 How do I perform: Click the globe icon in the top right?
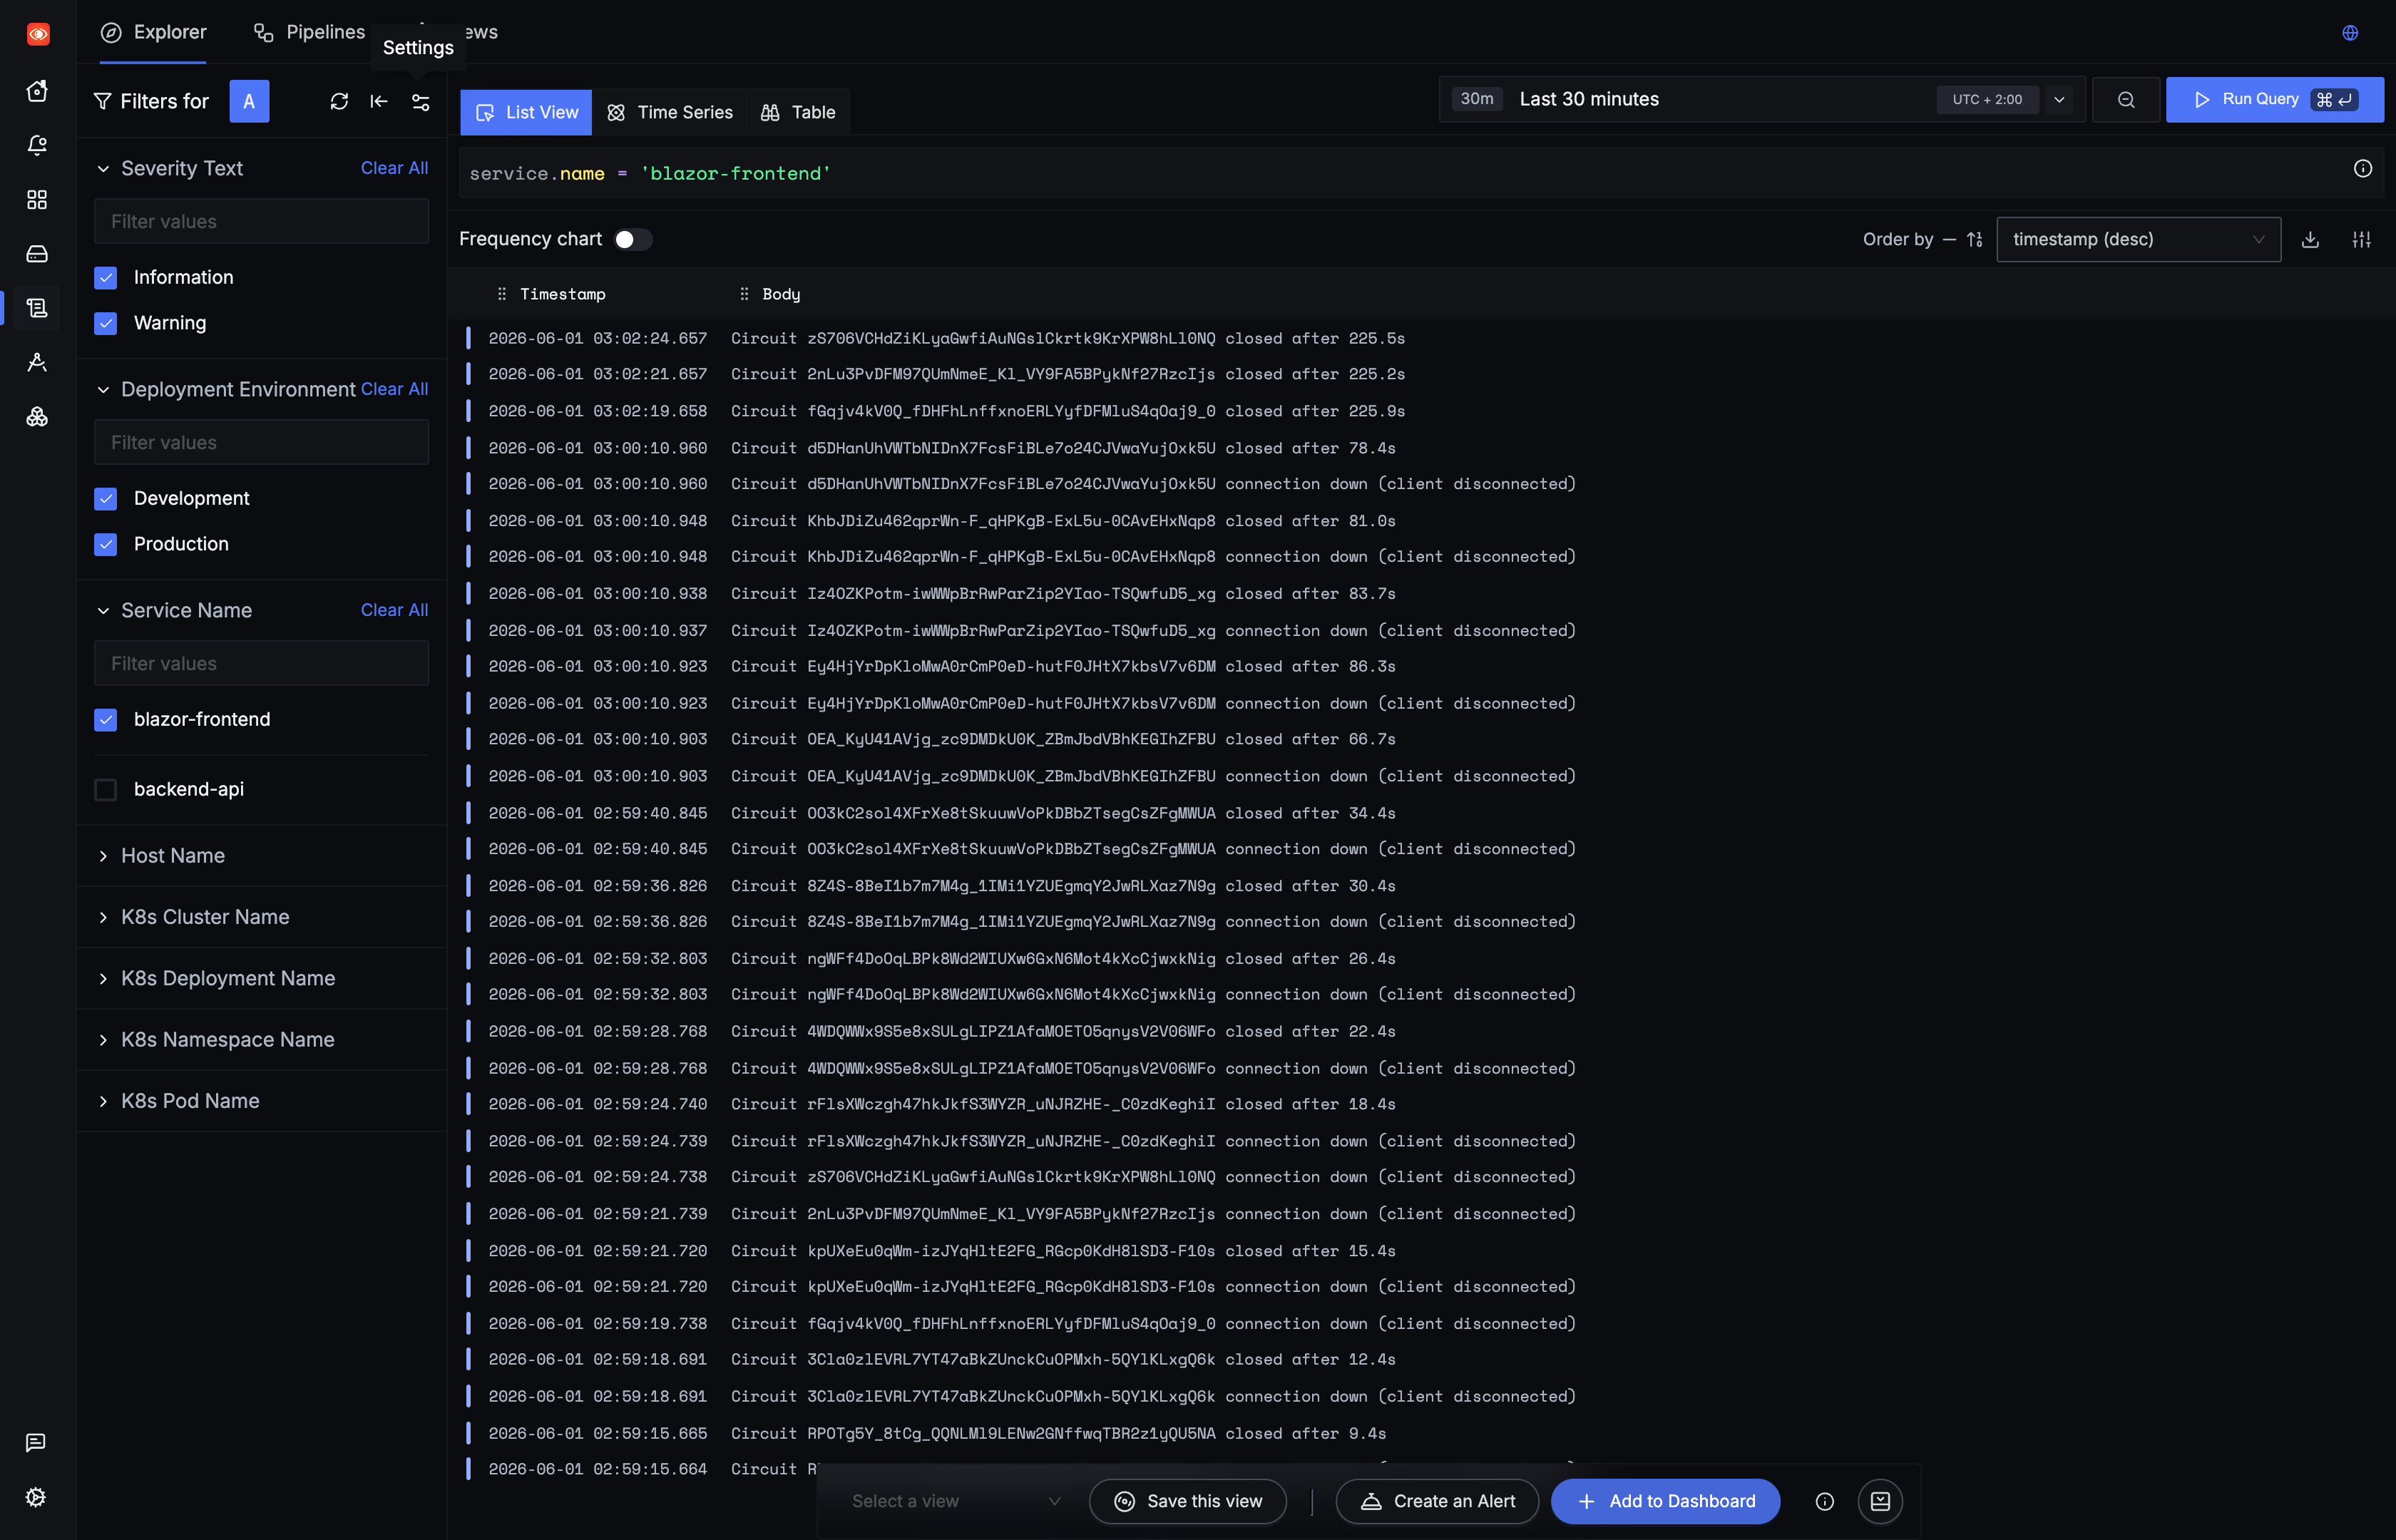(2350, 33)
